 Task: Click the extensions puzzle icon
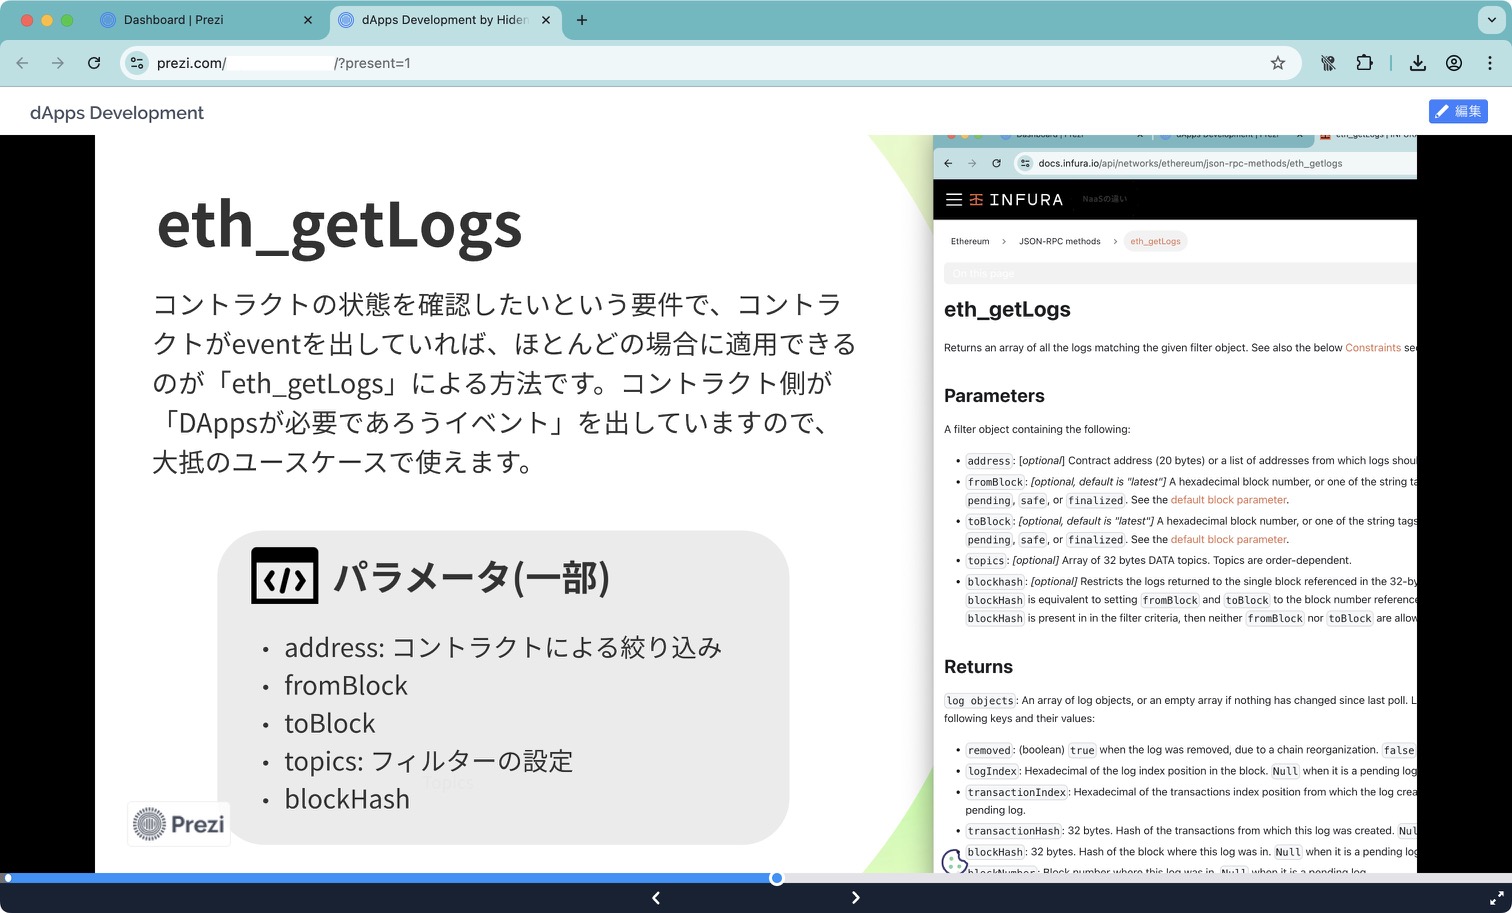point(1364,62)
